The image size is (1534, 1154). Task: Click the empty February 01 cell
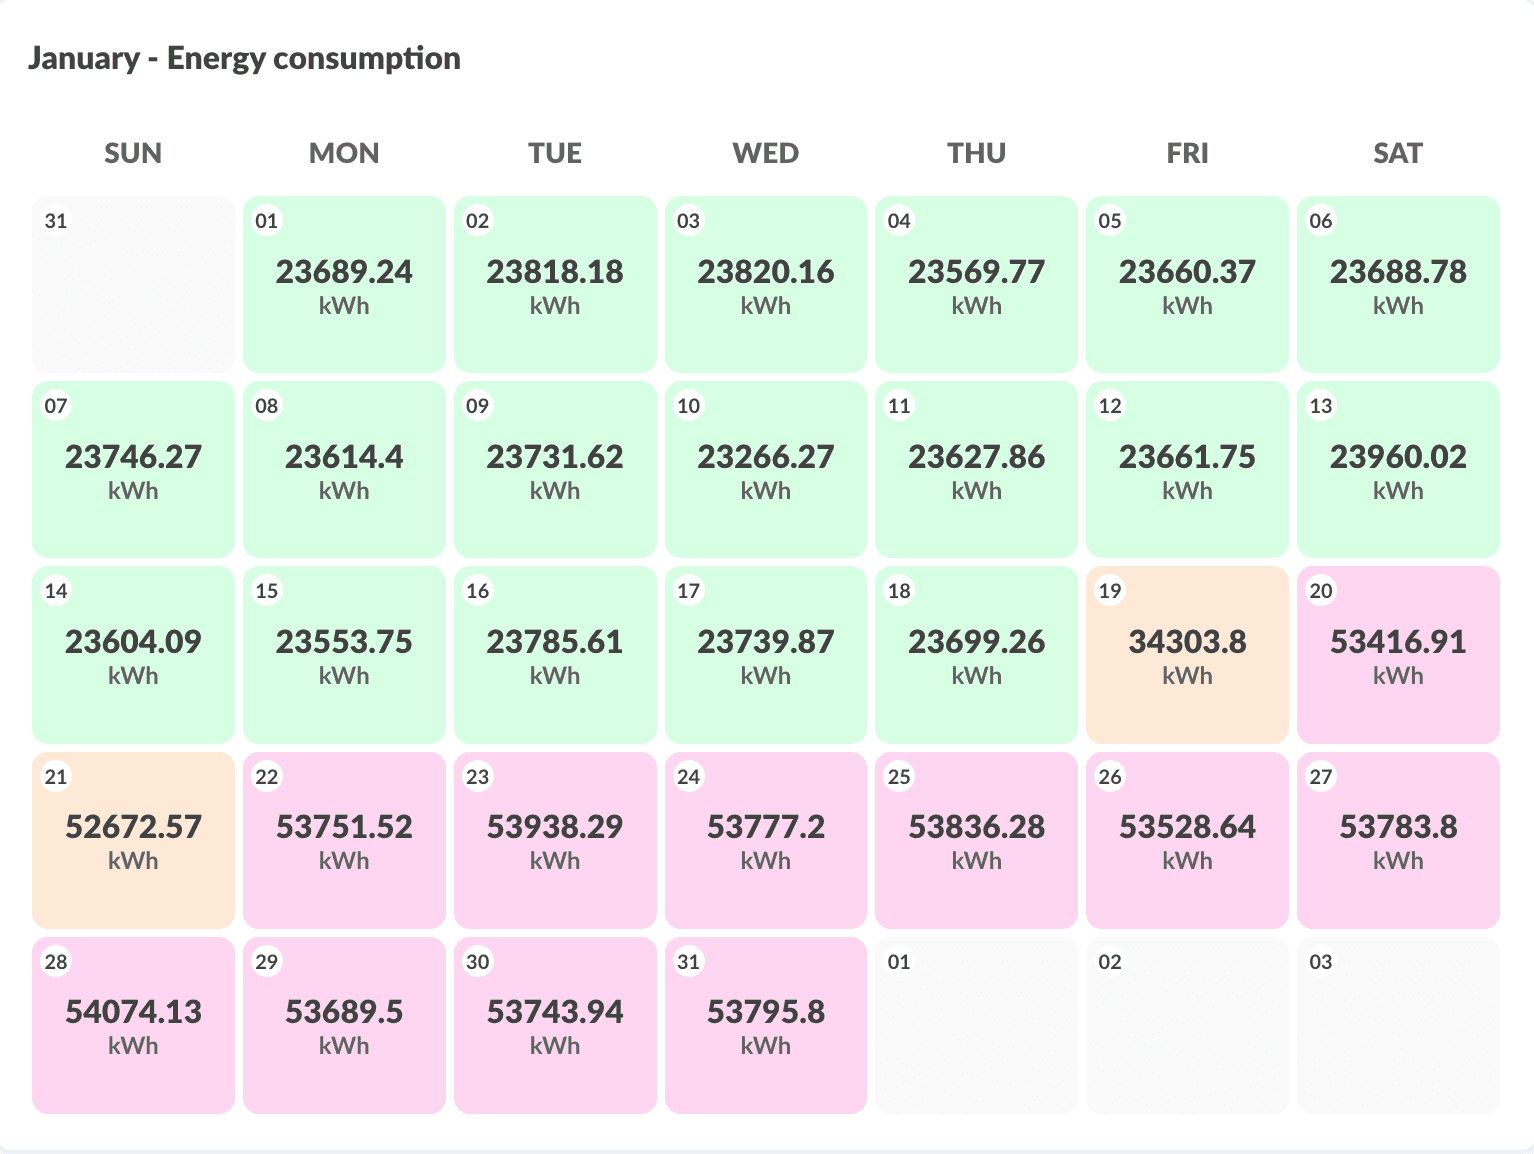(976, 1025)
